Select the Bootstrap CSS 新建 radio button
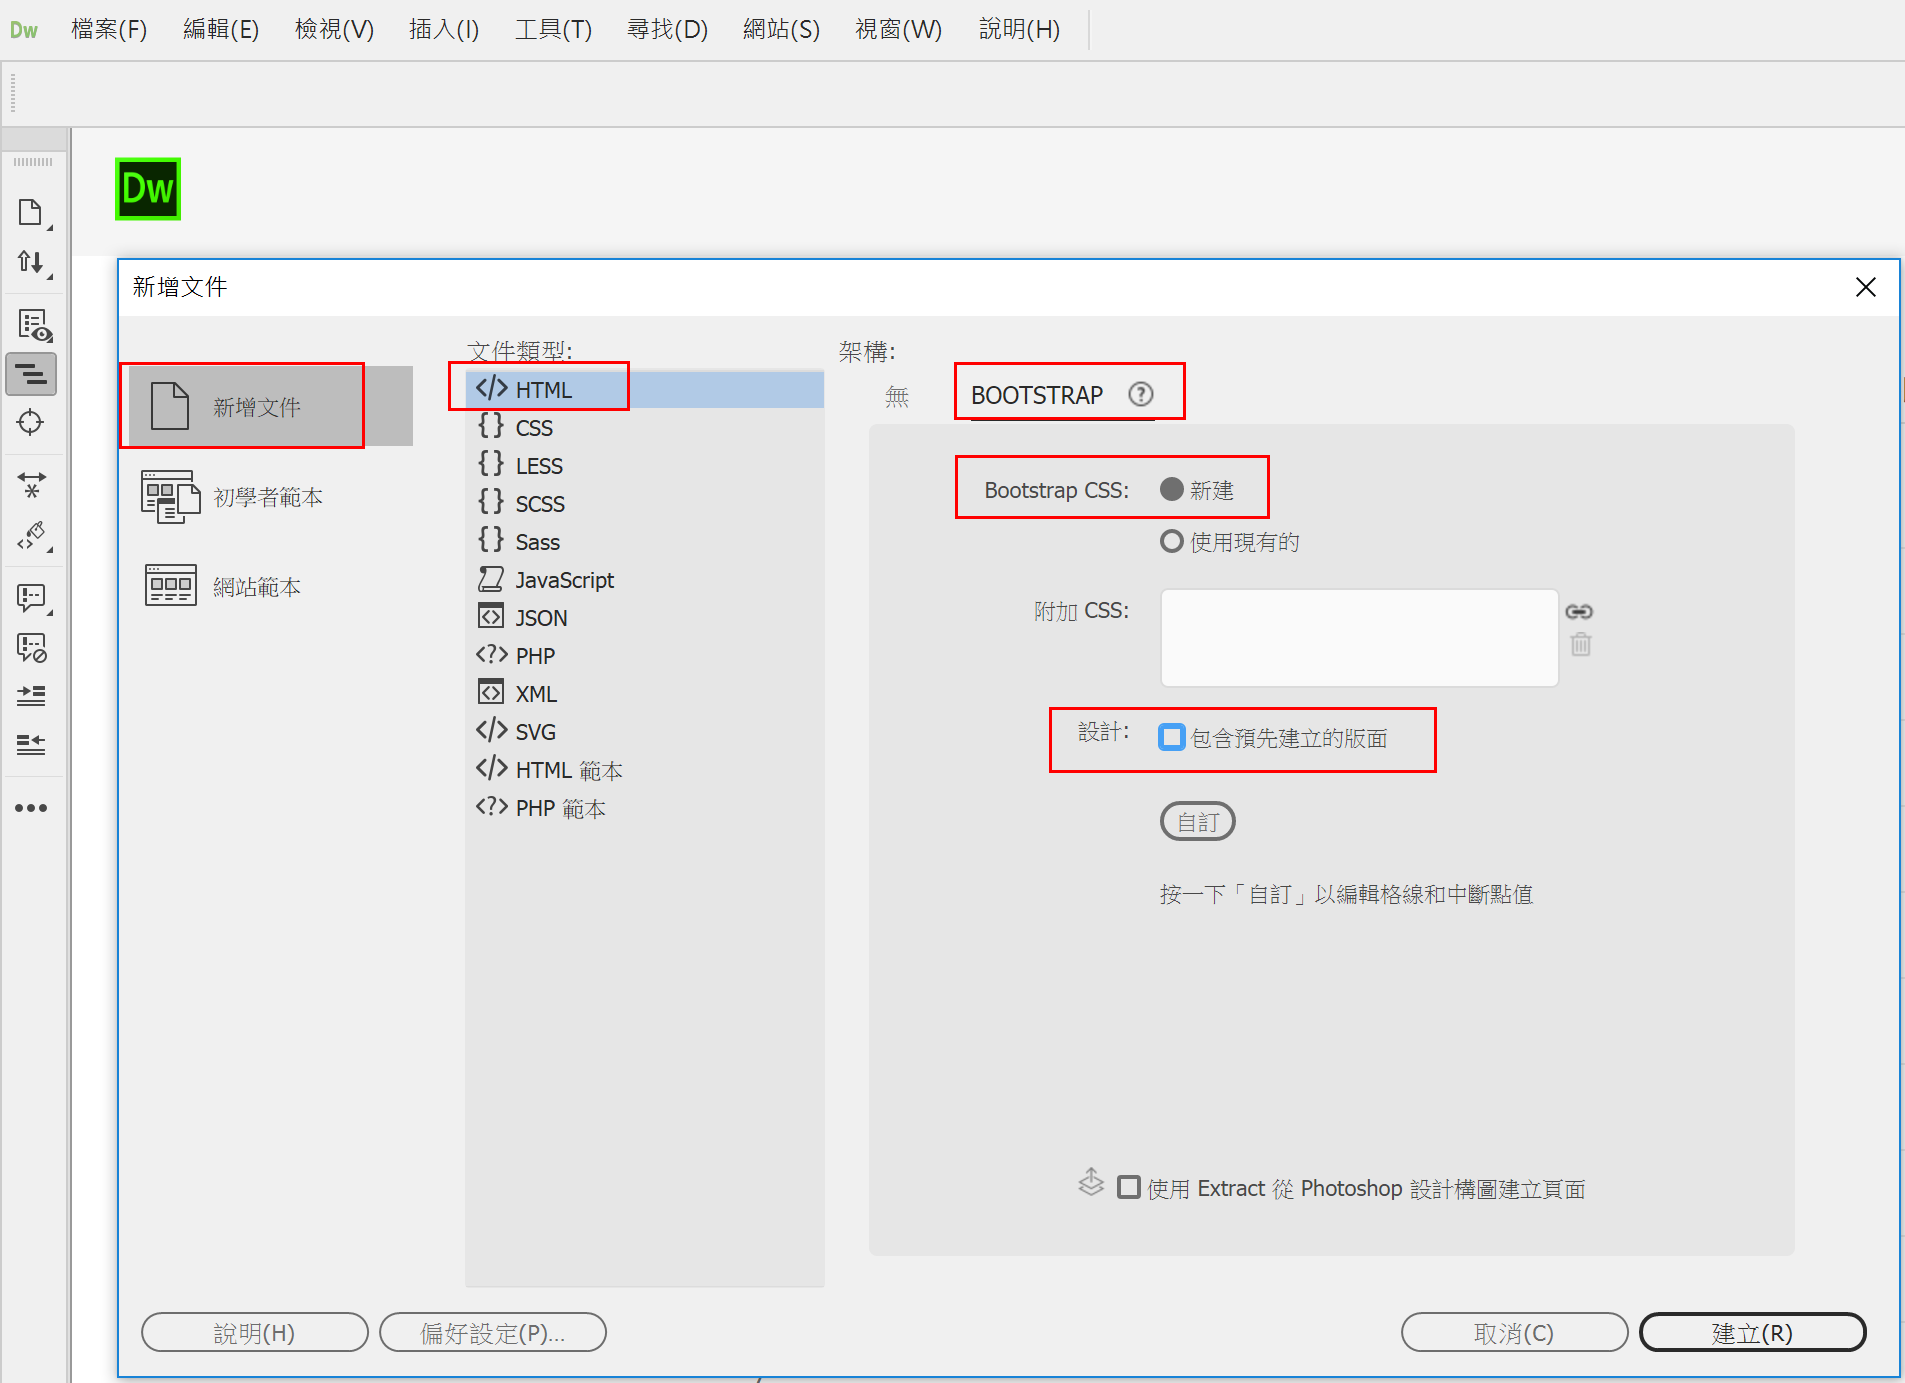Viewport: 1905px width, 1383px height. [1171, 489]
